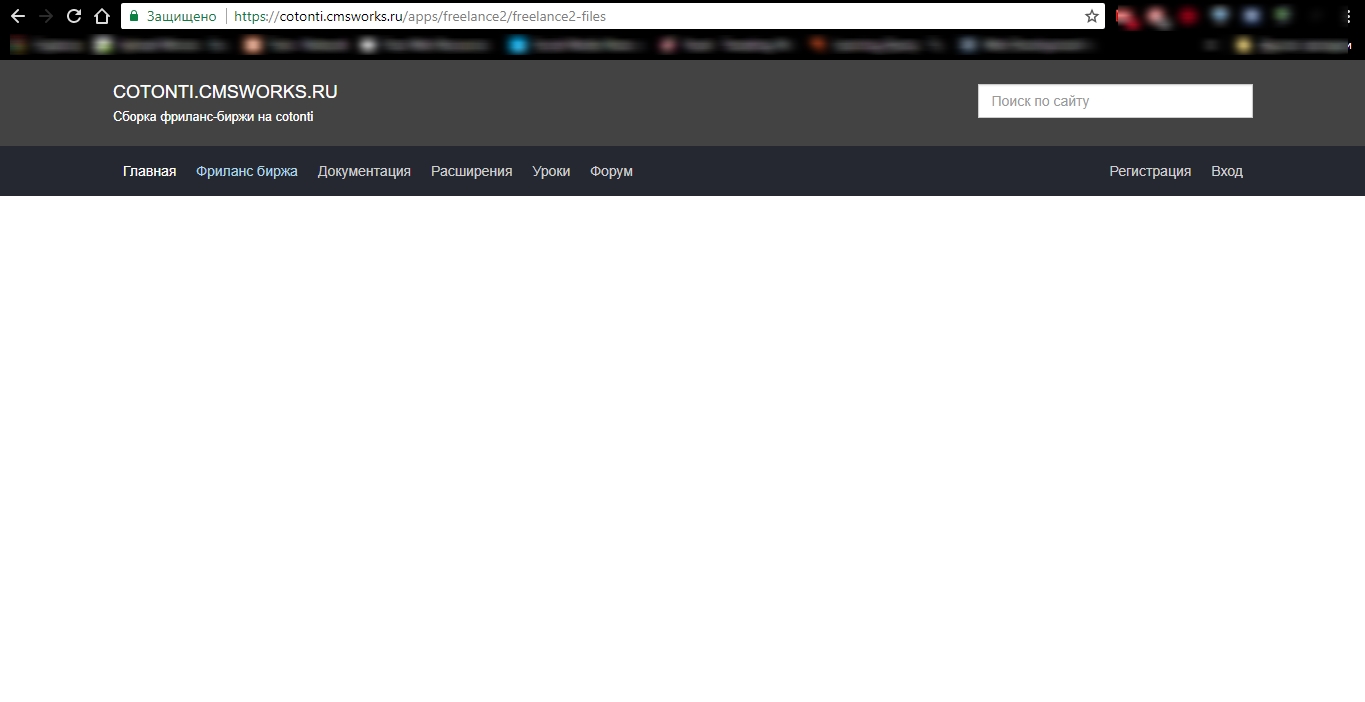Go to the Документация section
Image resolution: width=1365 pixels, height=702 pixels.
[364, 171]
